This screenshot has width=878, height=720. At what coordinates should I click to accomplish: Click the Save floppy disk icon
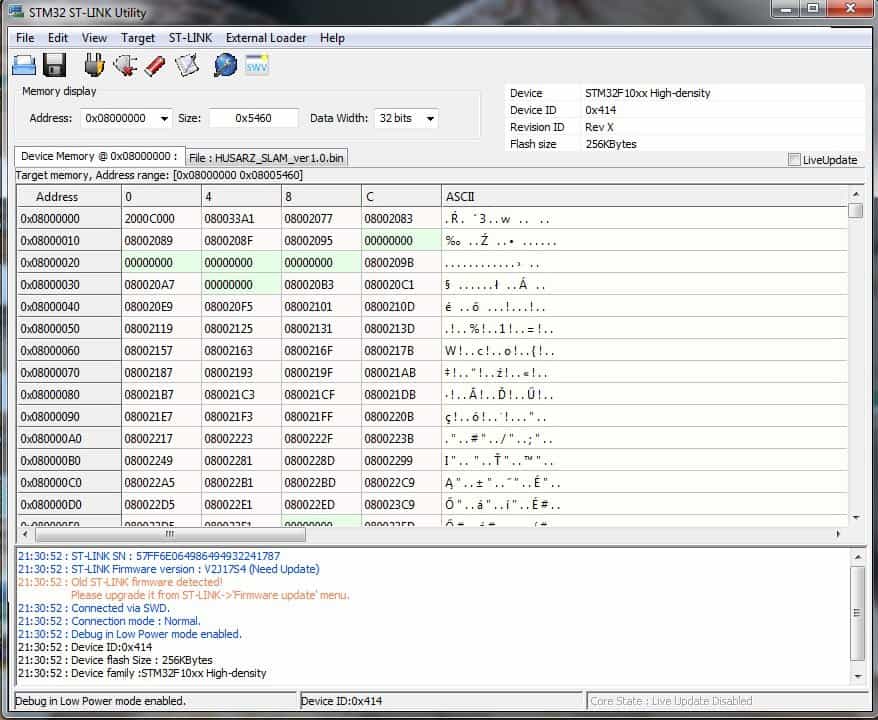[x=54, y=66]
